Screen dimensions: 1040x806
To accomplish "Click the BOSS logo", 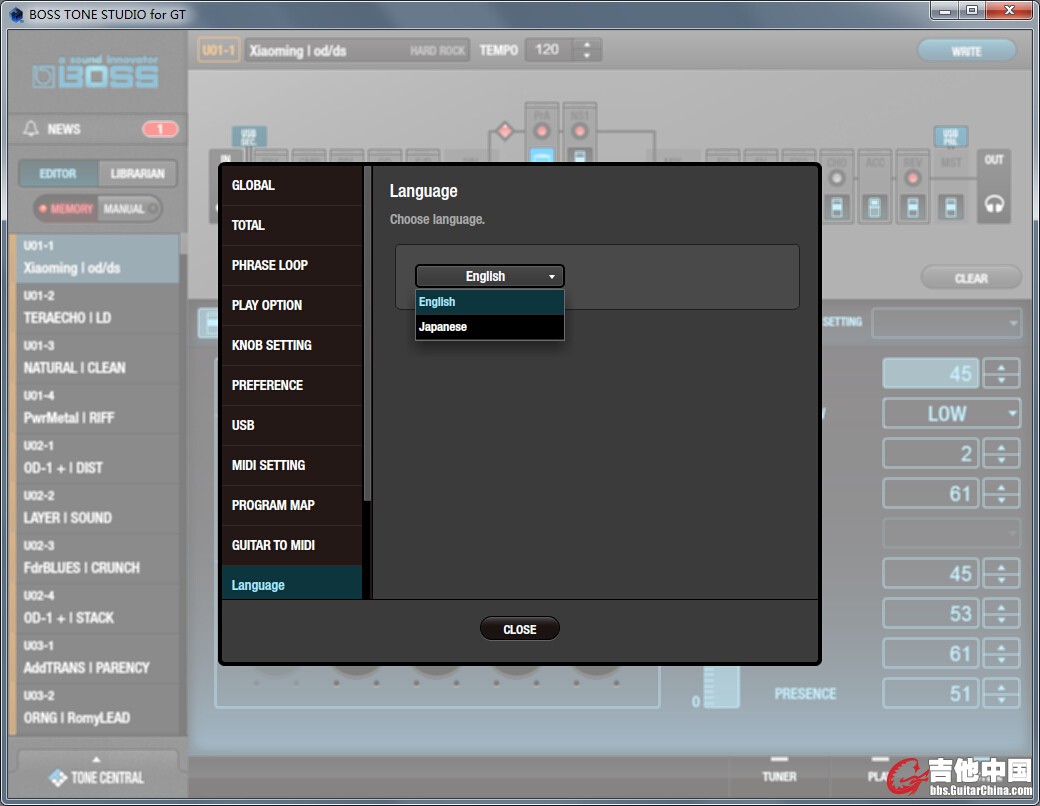I will pos(96,76).
